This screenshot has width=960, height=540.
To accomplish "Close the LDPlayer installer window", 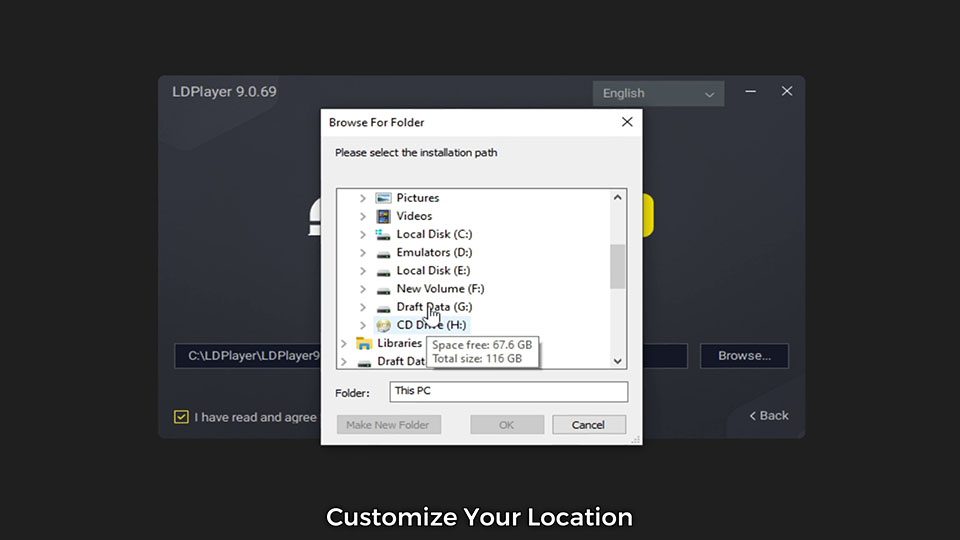I will coord(787,91).
